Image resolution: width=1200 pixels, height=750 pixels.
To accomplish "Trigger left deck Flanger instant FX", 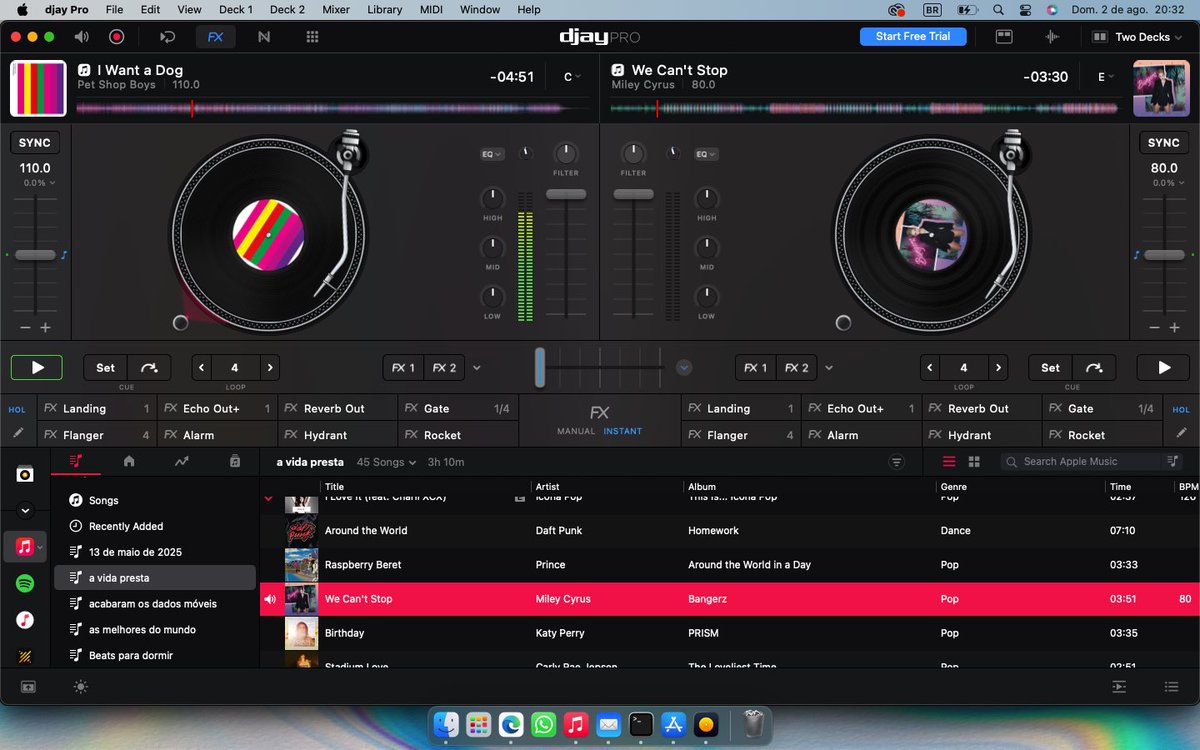I will (x=96, y=435).
